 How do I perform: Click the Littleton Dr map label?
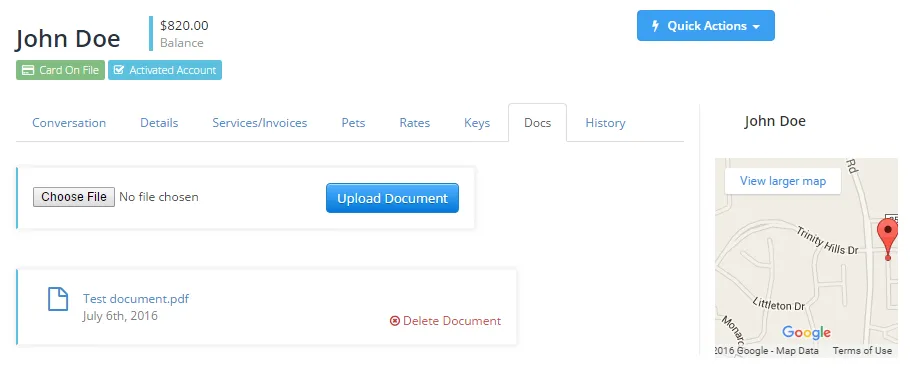click(779, 303)
